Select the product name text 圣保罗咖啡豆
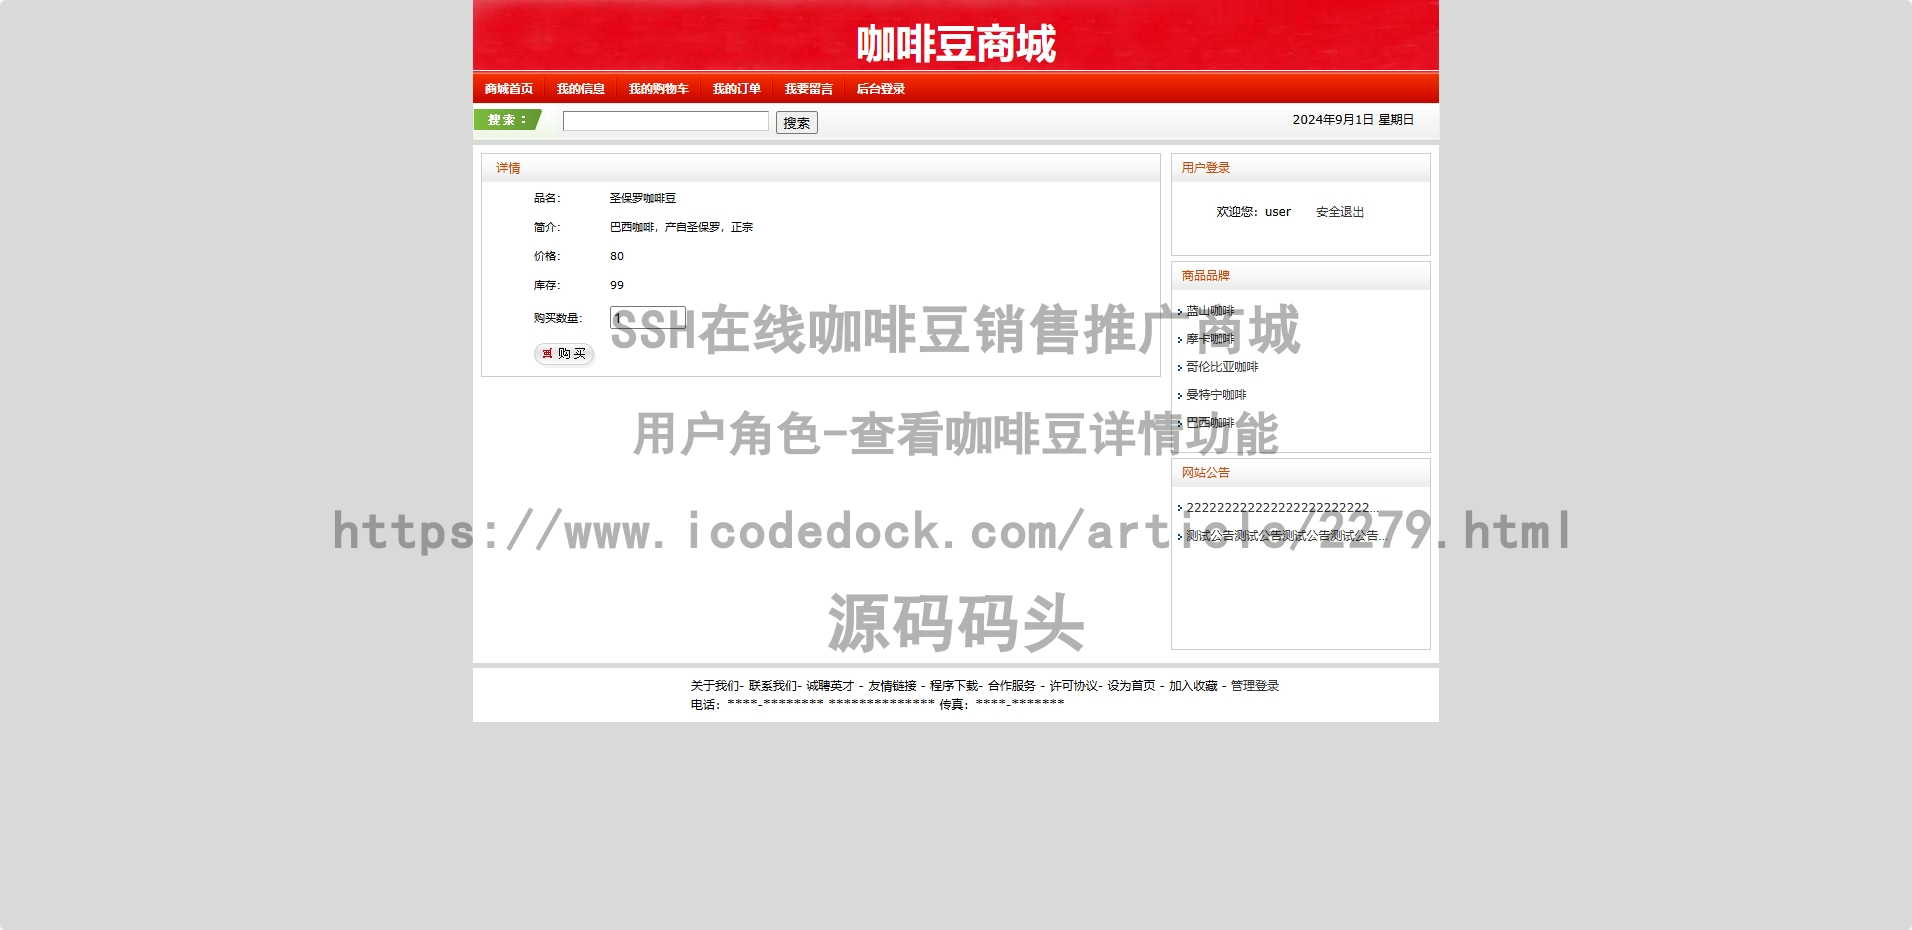The width and height of the screenshot is (1912, 930). [643, 198]
